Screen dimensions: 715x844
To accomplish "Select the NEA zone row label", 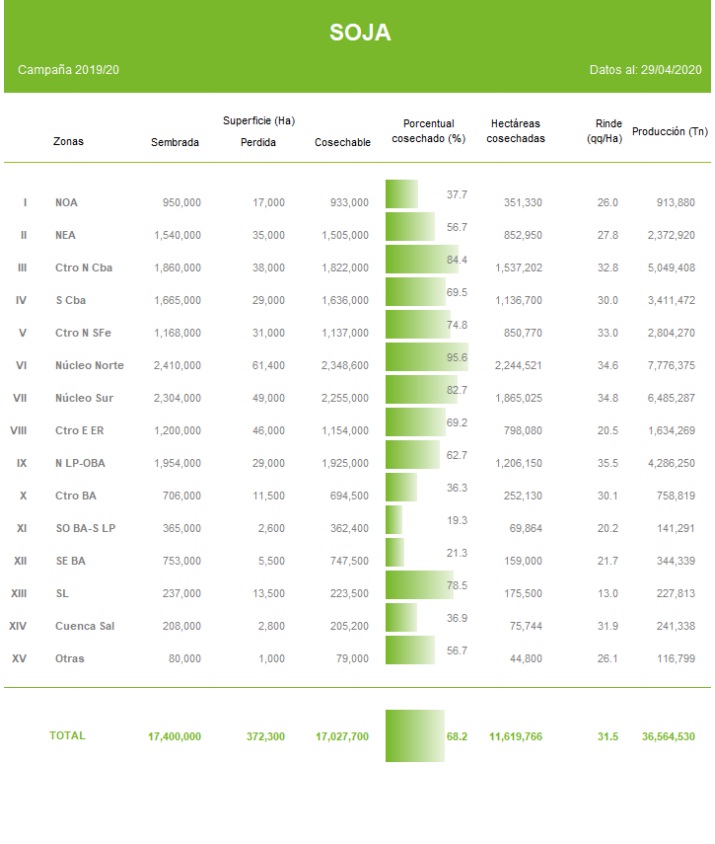I will click(66, 235).
